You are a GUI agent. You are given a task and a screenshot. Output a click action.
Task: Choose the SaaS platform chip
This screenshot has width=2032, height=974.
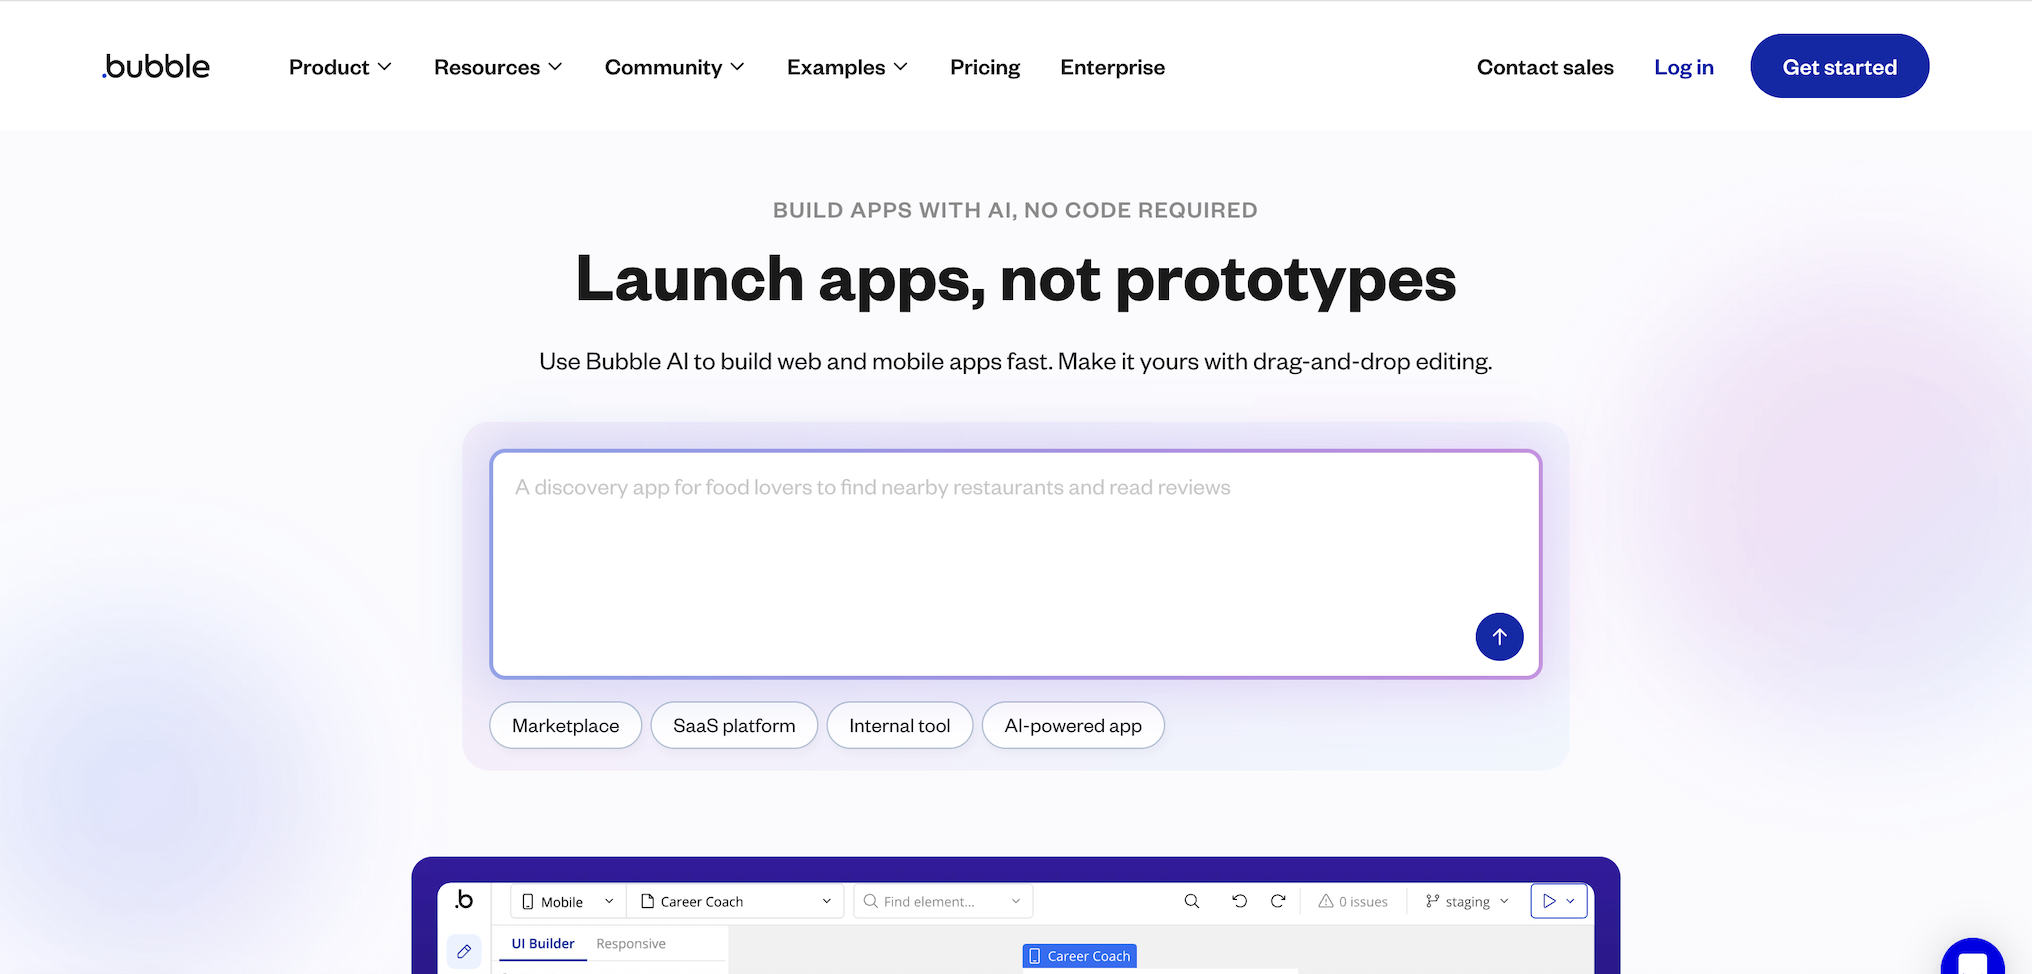pos(734,725)
